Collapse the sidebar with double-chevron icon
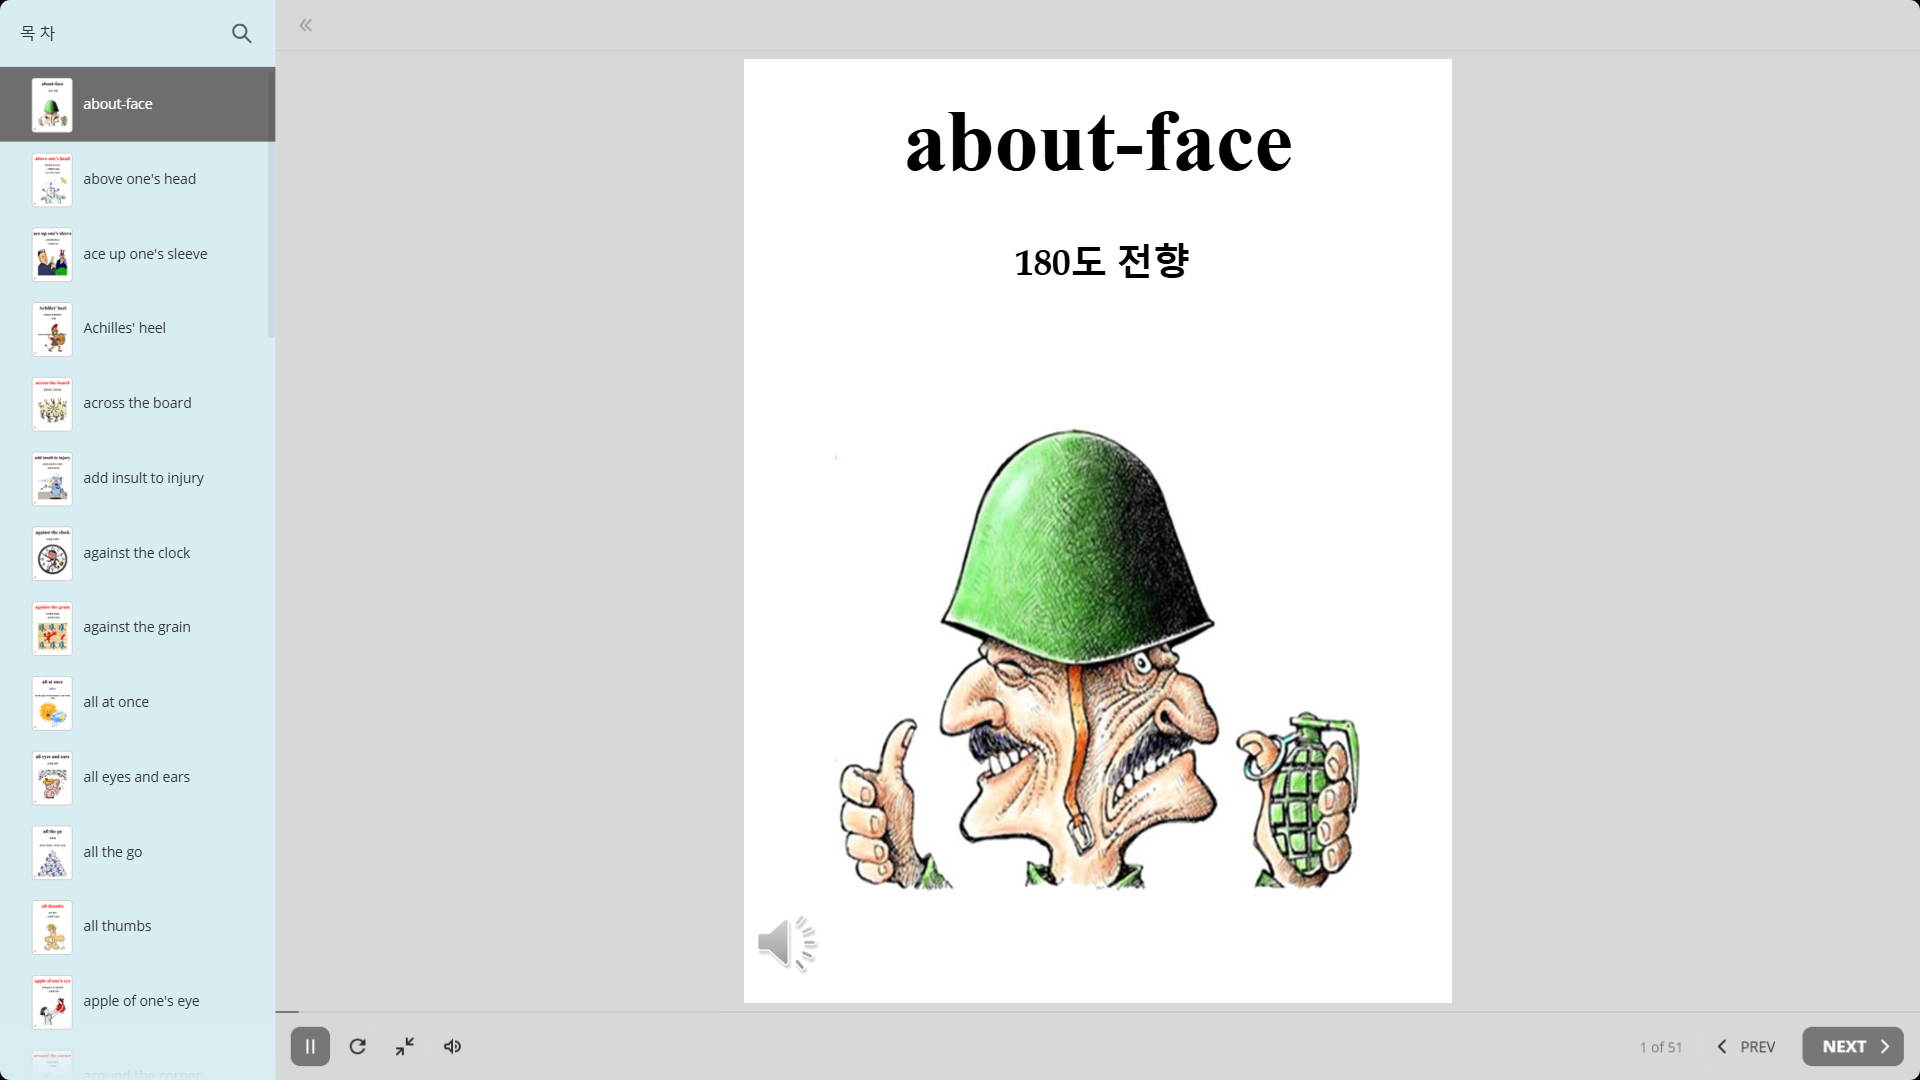 pos(306,25)
